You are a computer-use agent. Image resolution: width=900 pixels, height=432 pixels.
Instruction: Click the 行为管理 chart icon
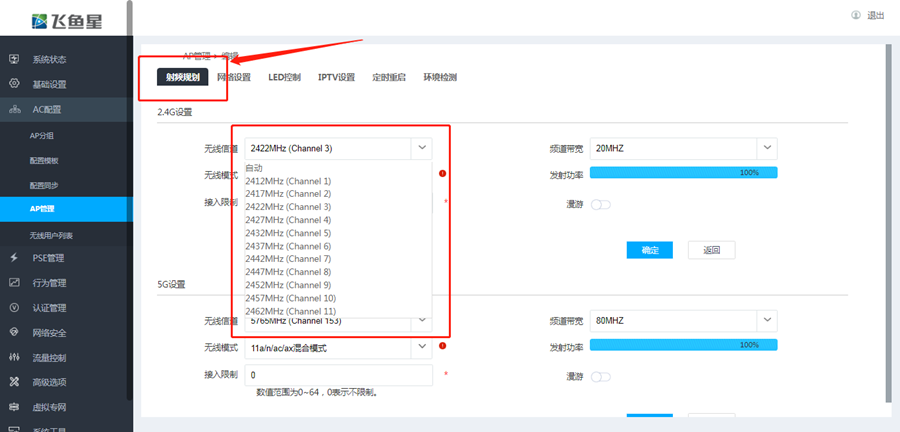[14, 283]
